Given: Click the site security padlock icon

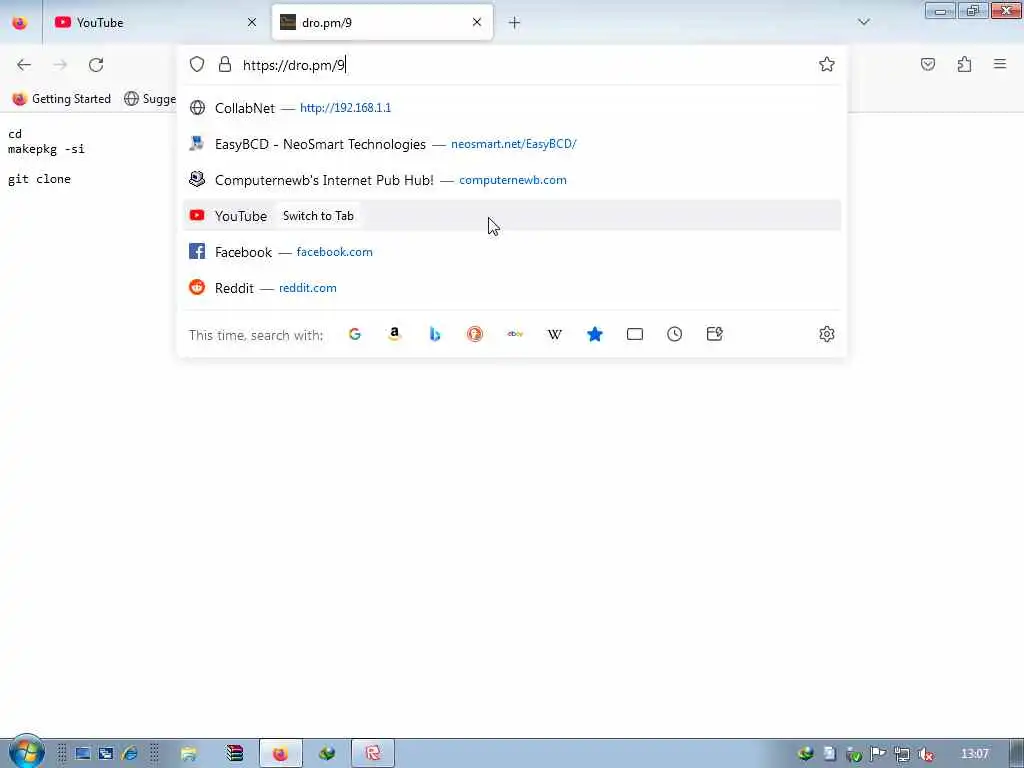Looking at the screenshot, I should tap(225, 64).
